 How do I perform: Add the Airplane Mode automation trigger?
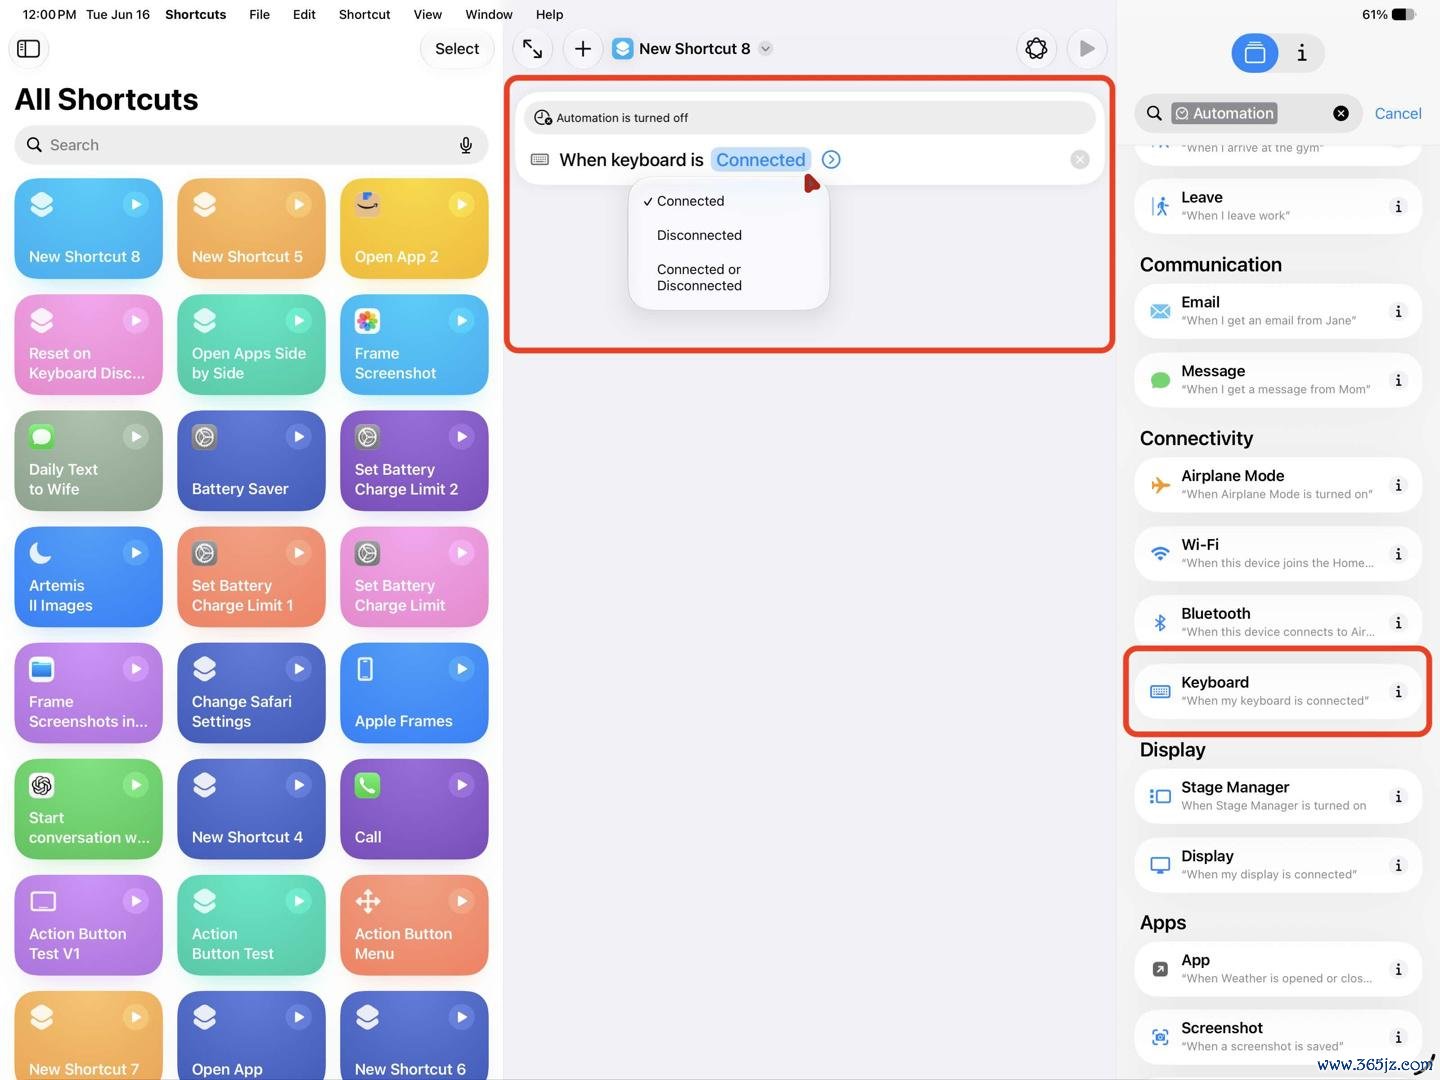pyautogui.click(x=1278, y=485)
